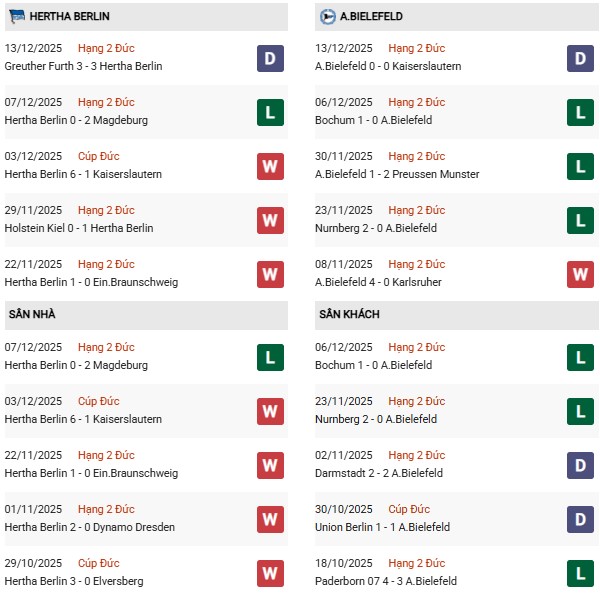Click the HERTHA BERLIN header title

tap(63, 17)
